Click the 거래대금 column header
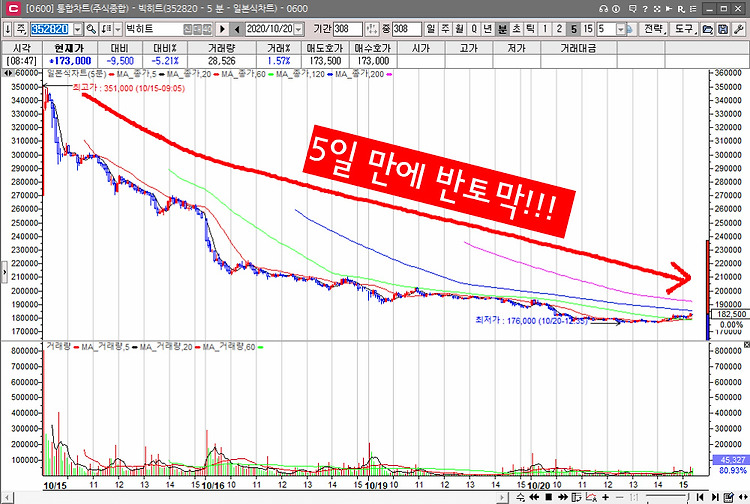 pyautogui.click(x=578, y=48)
